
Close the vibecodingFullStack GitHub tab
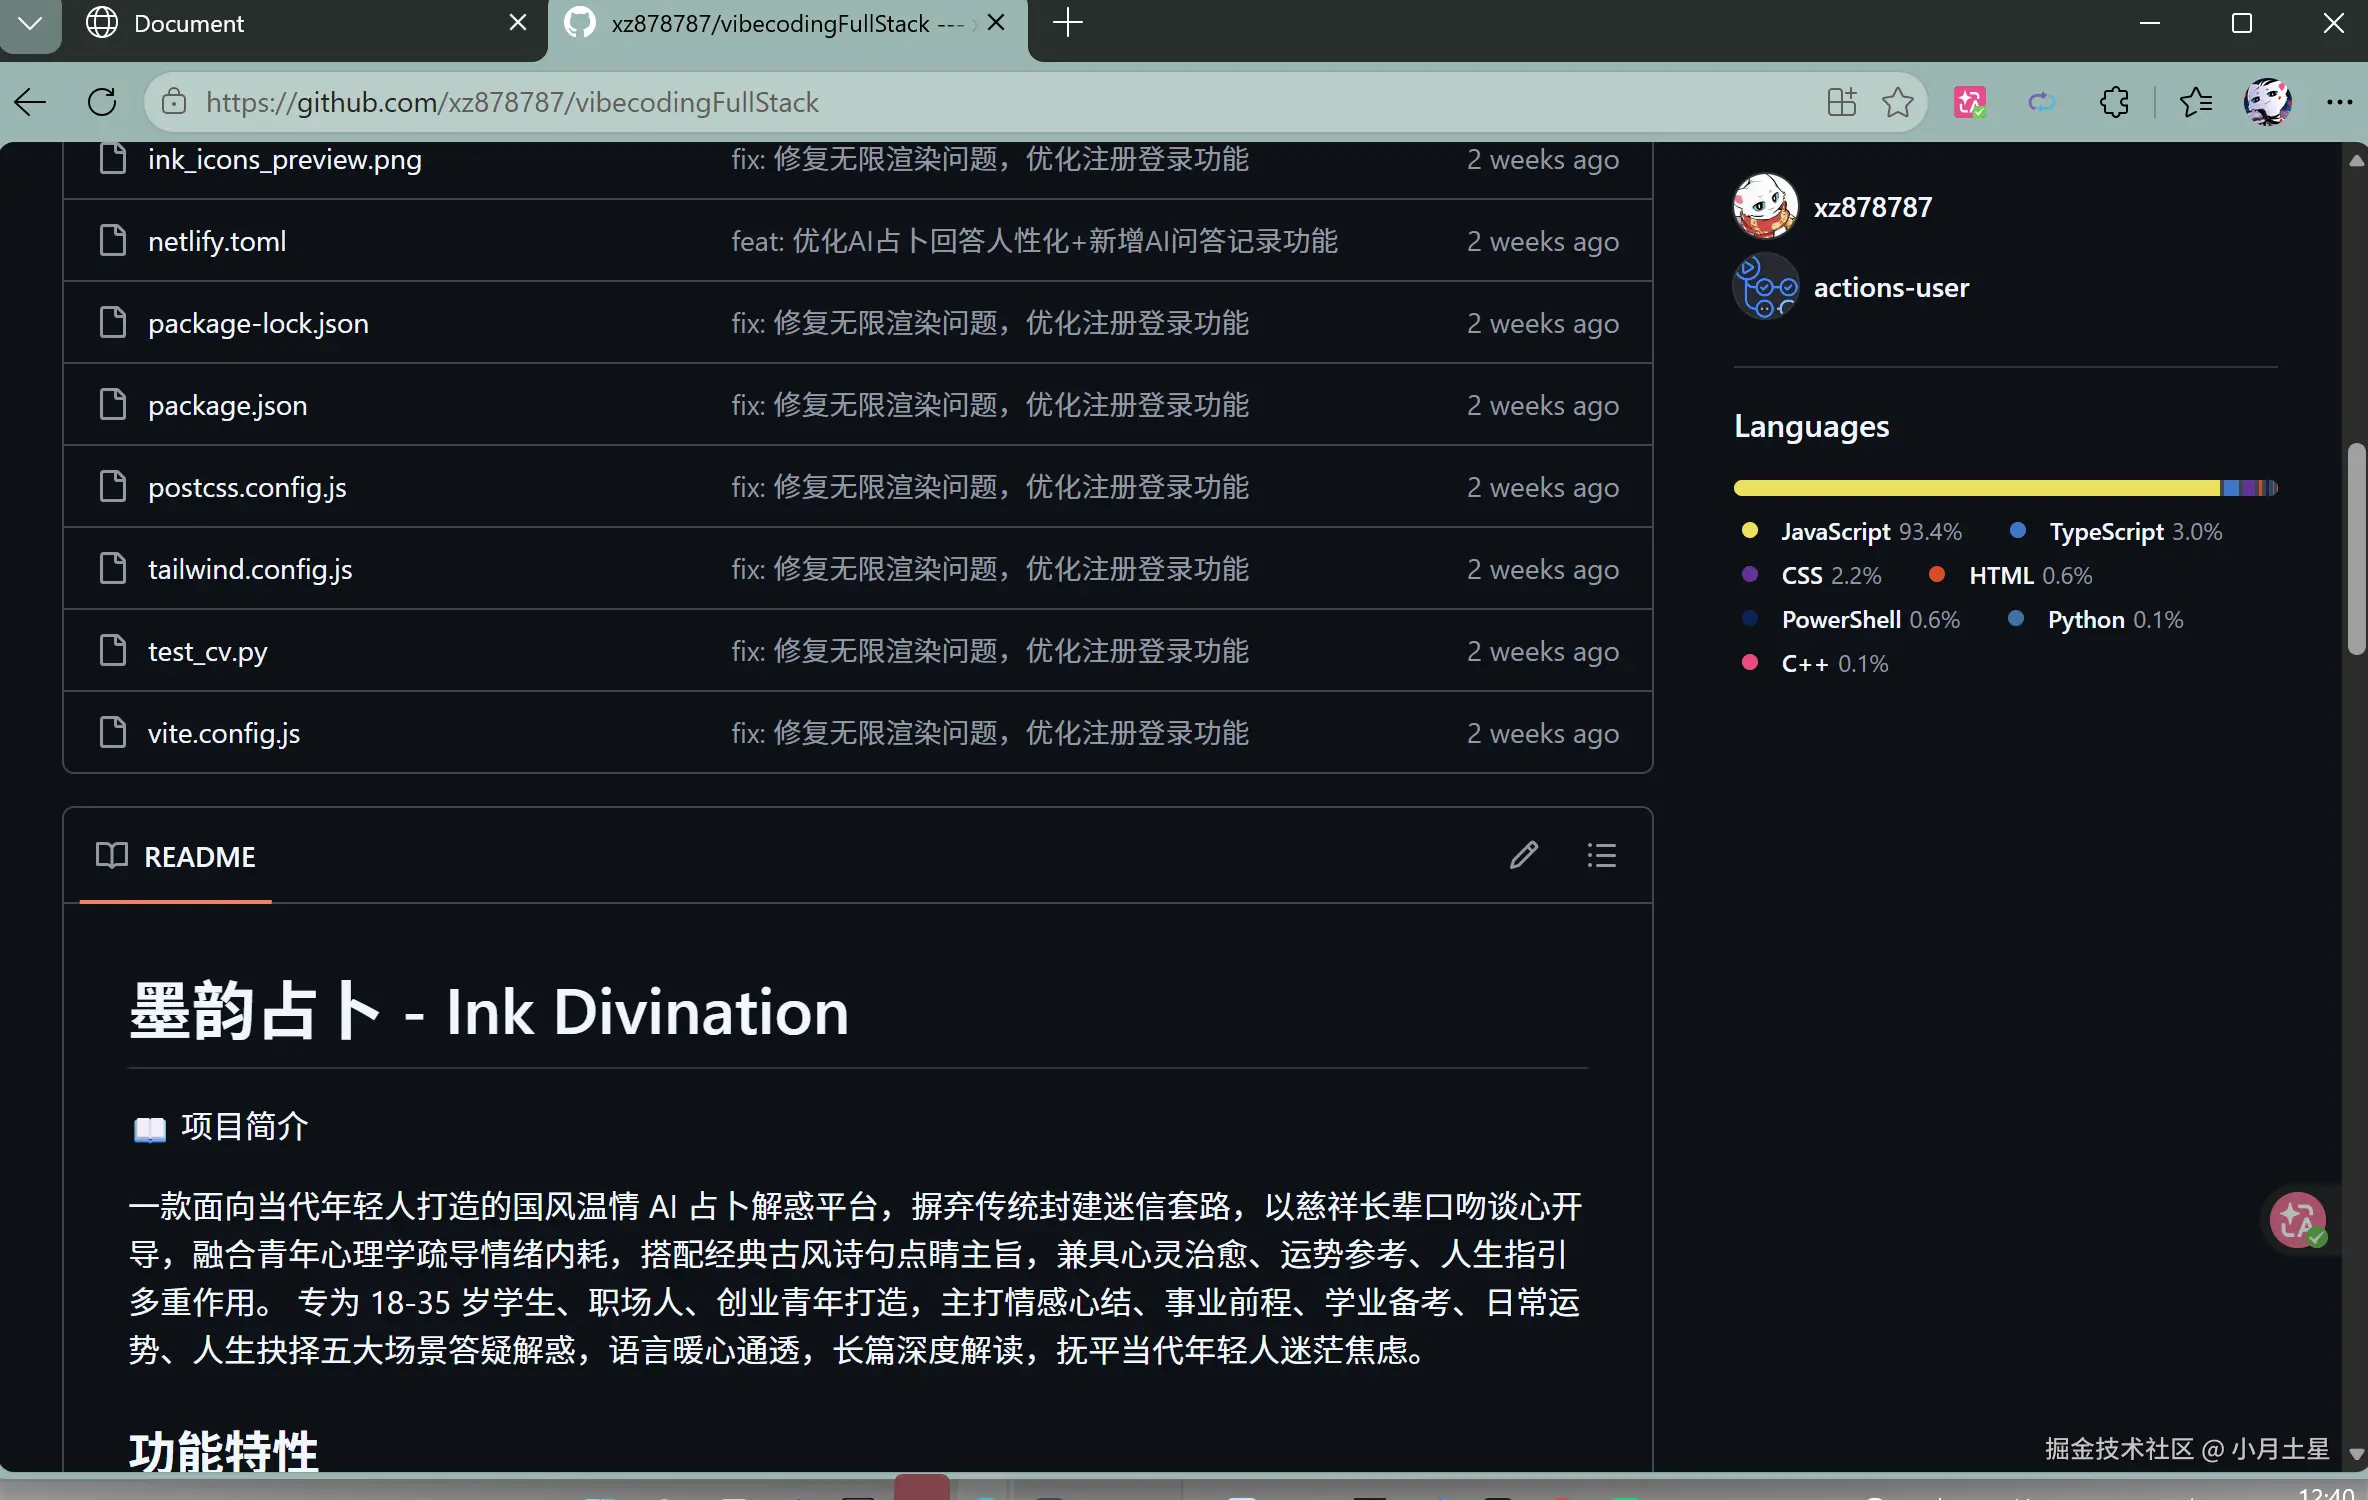coord(996,22)
